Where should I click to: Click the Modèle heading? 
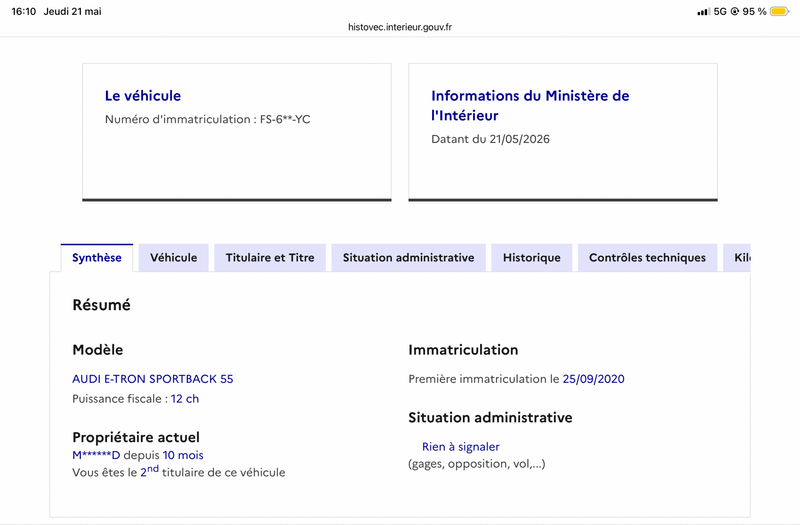97,350
